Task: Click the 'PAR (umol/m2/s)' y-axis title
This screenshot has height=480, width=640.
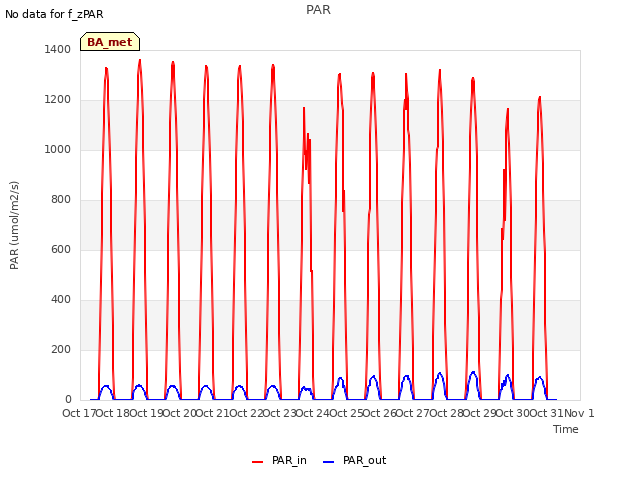Action: pyautogui.click(x=14, y=225)
